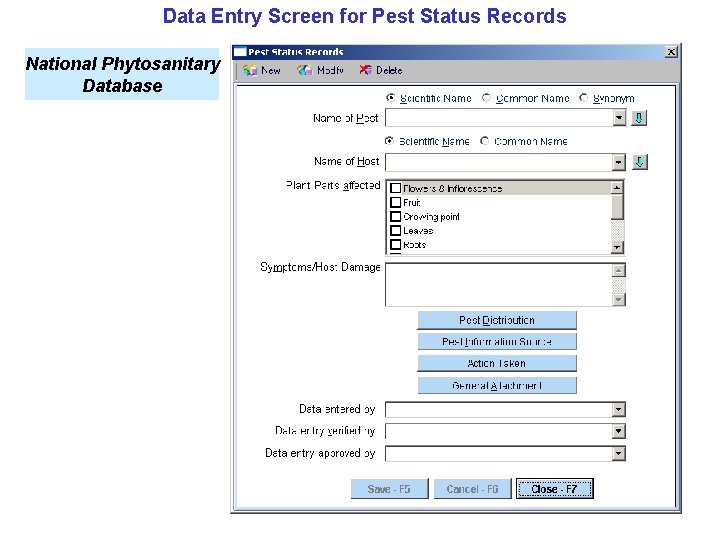The height and width of the screenshot is (540, 720).
Task: Check the Fruit checkbox
Action: click(395, 202)
